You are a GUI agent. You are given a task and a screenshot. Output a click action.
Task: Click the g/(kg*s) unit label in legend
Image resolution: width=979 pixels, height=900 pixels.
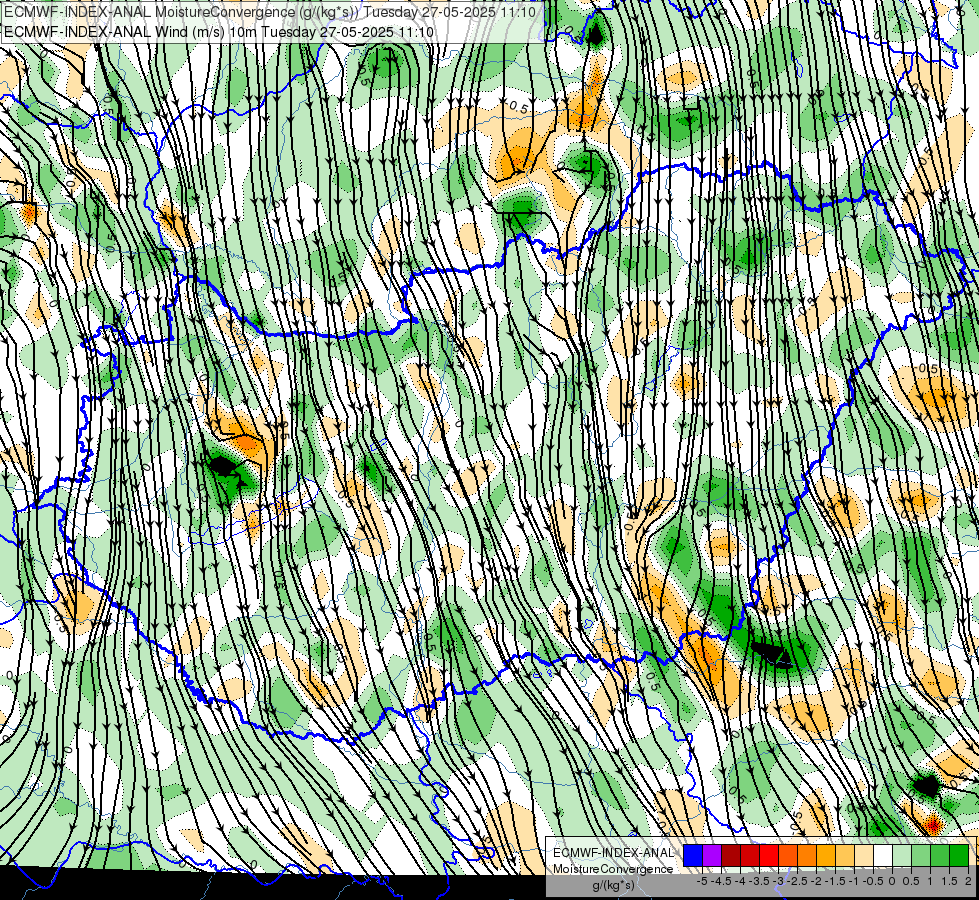[613, 885]
